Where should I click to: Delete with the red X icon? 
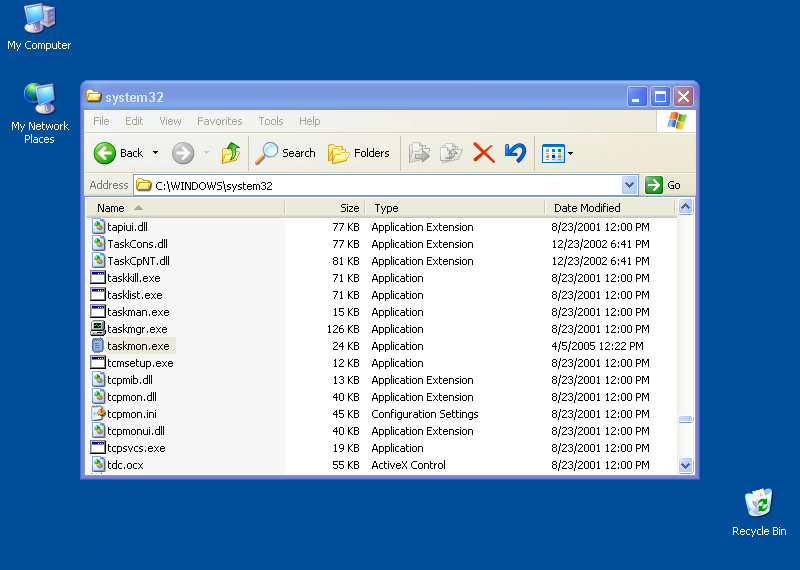(x=483, y=153)
